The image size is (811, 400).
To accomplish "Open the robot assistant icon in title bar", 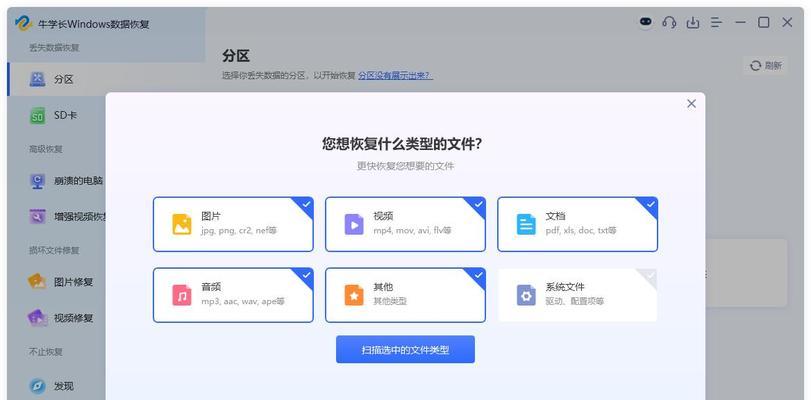I will tap(645, 22).
